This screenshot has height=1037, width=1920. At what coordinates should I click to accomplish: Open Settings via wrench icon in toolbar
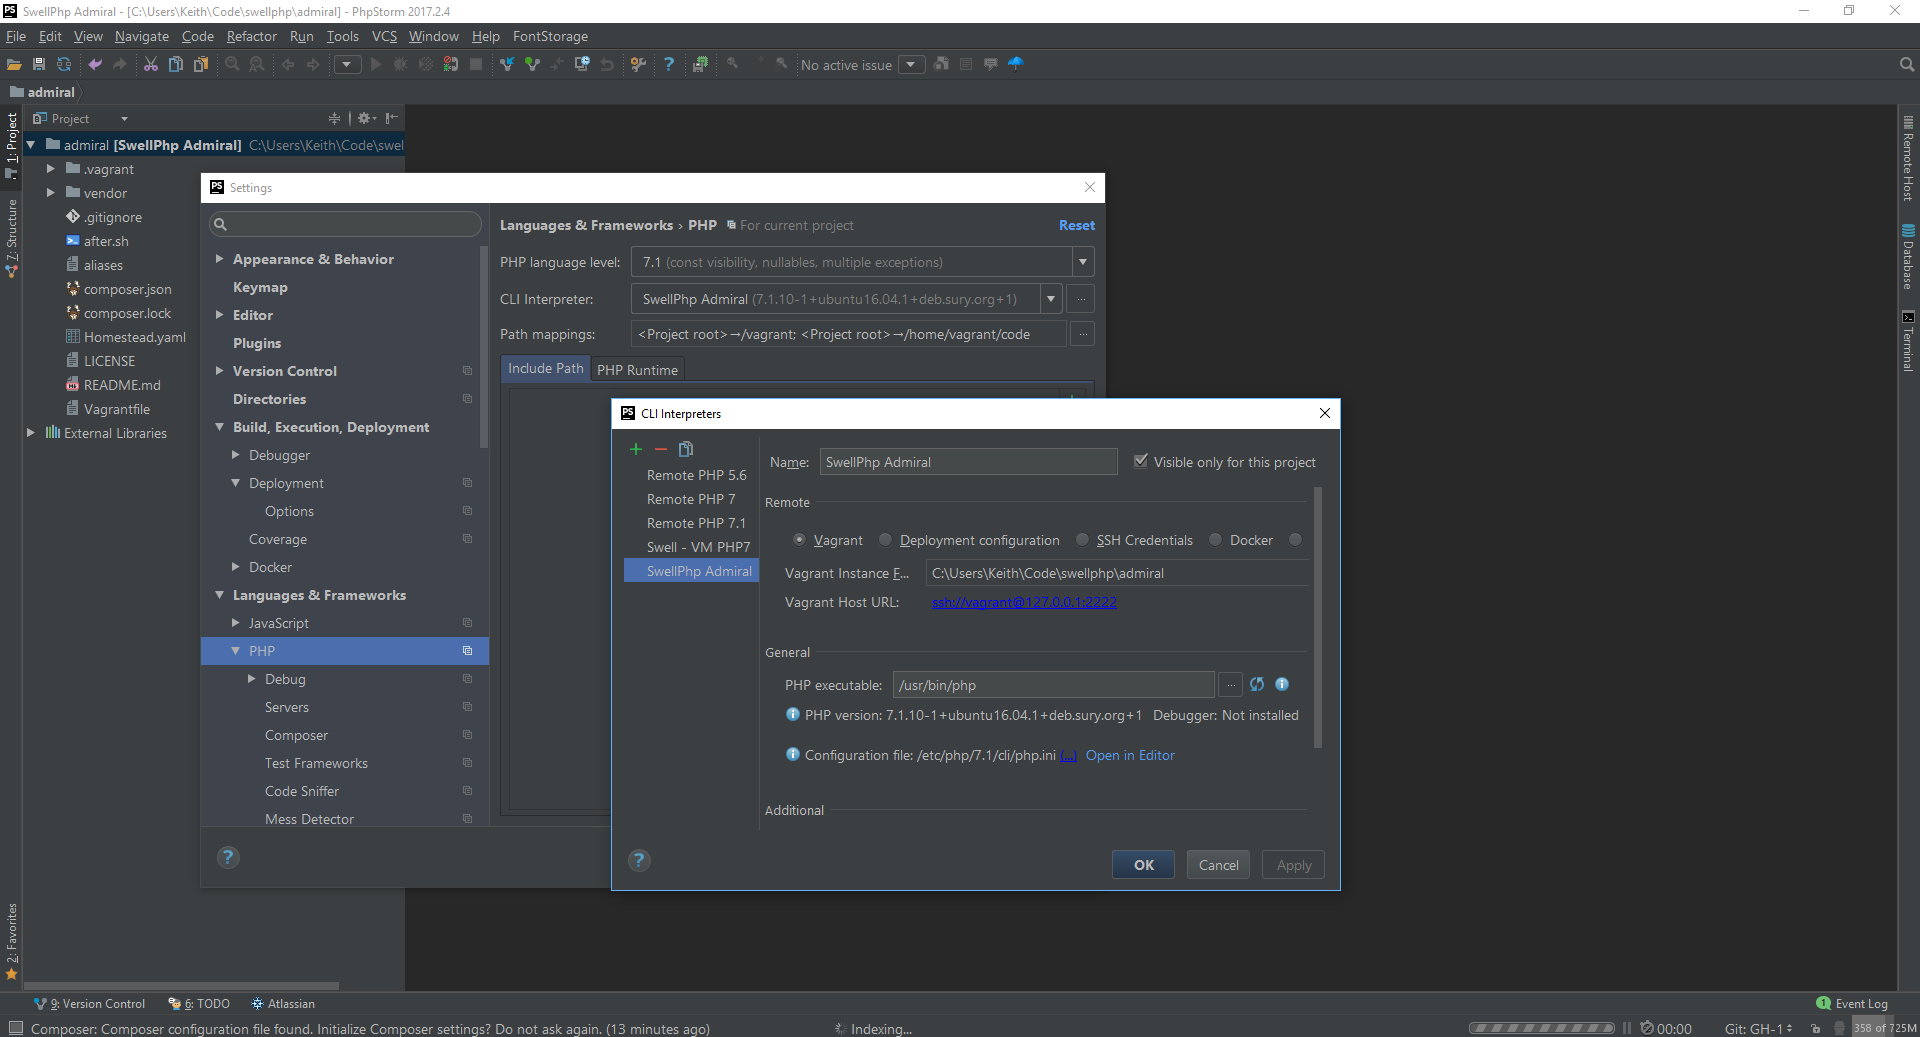638,64
